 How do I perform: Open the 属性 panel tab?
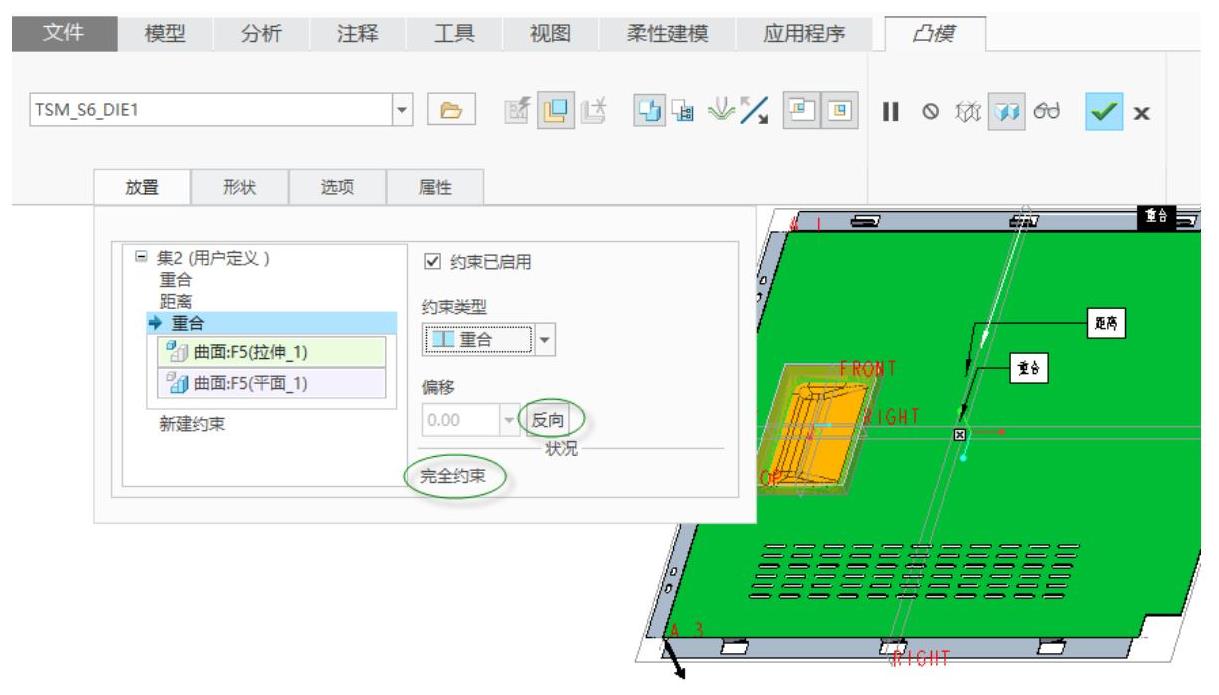click(x=435, y=187)
